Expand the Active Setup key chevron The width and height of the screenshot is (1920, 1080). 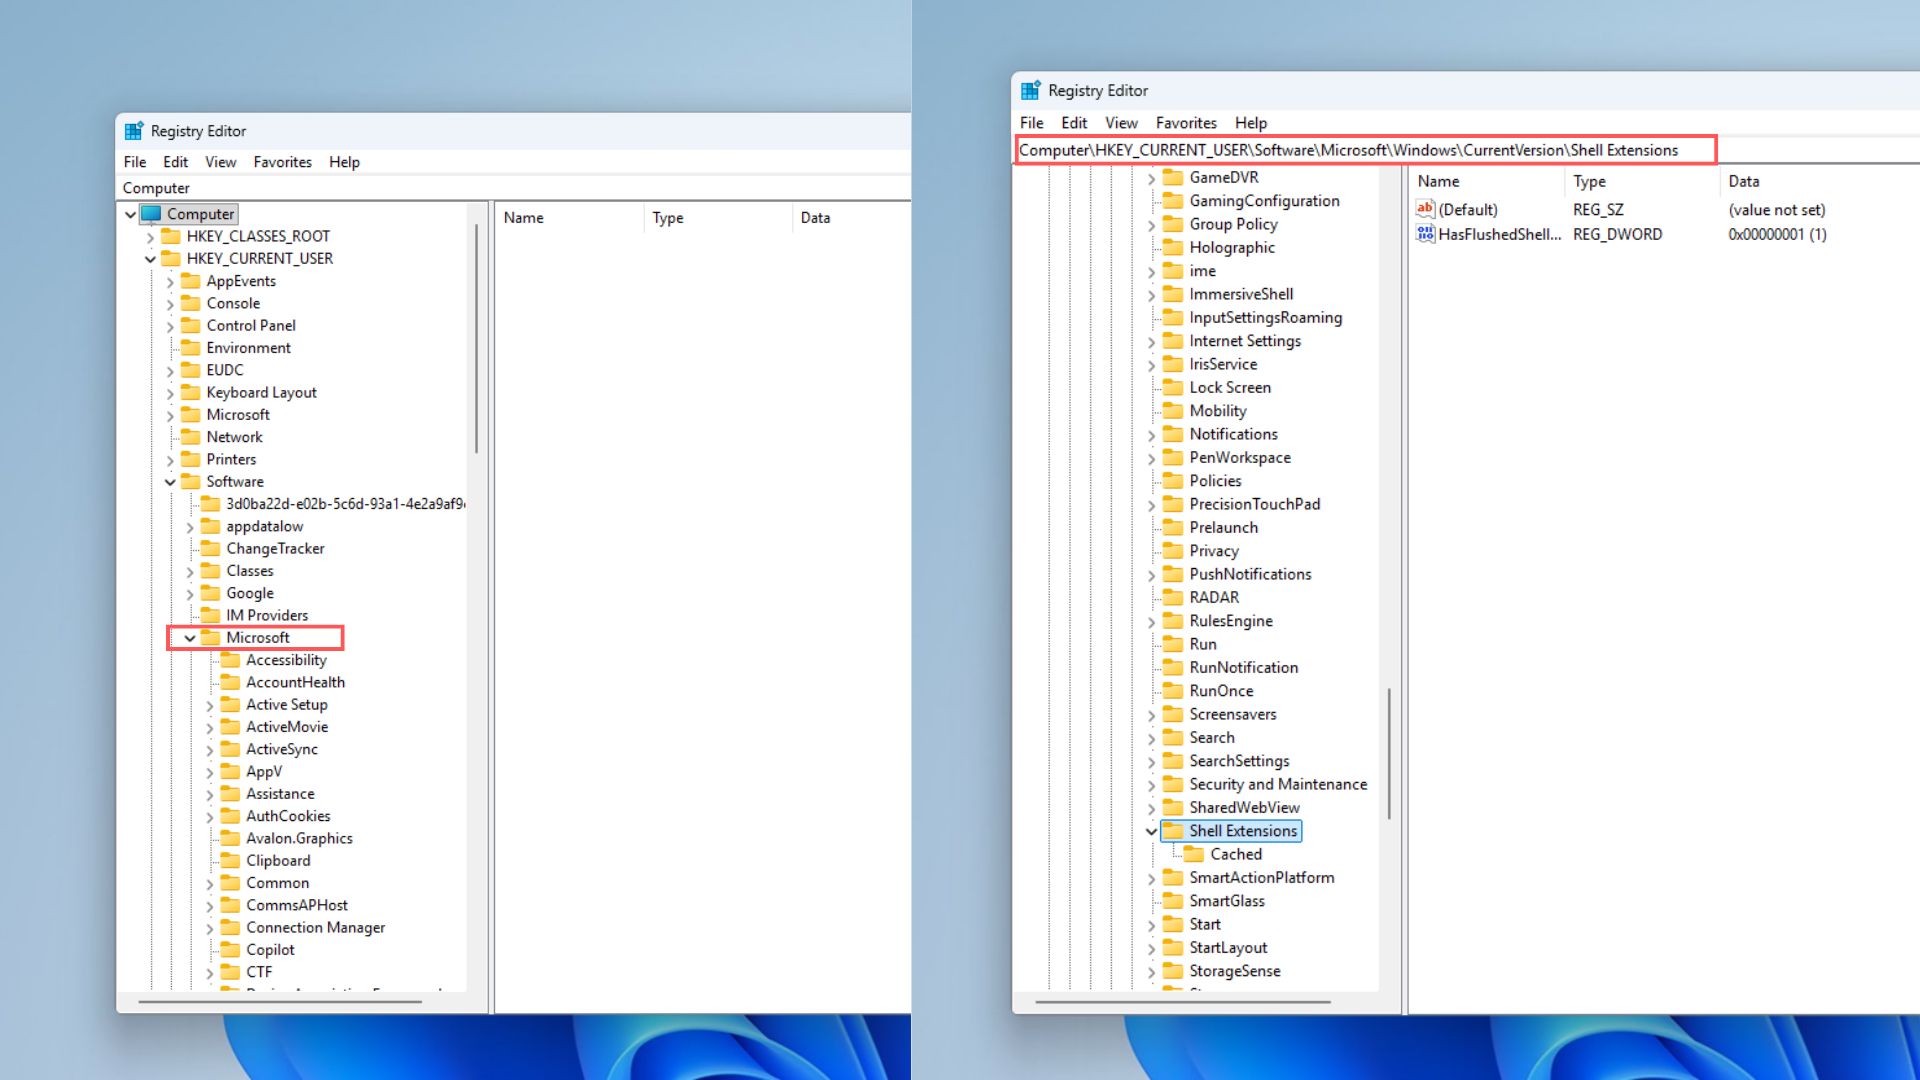click(210, 704)
